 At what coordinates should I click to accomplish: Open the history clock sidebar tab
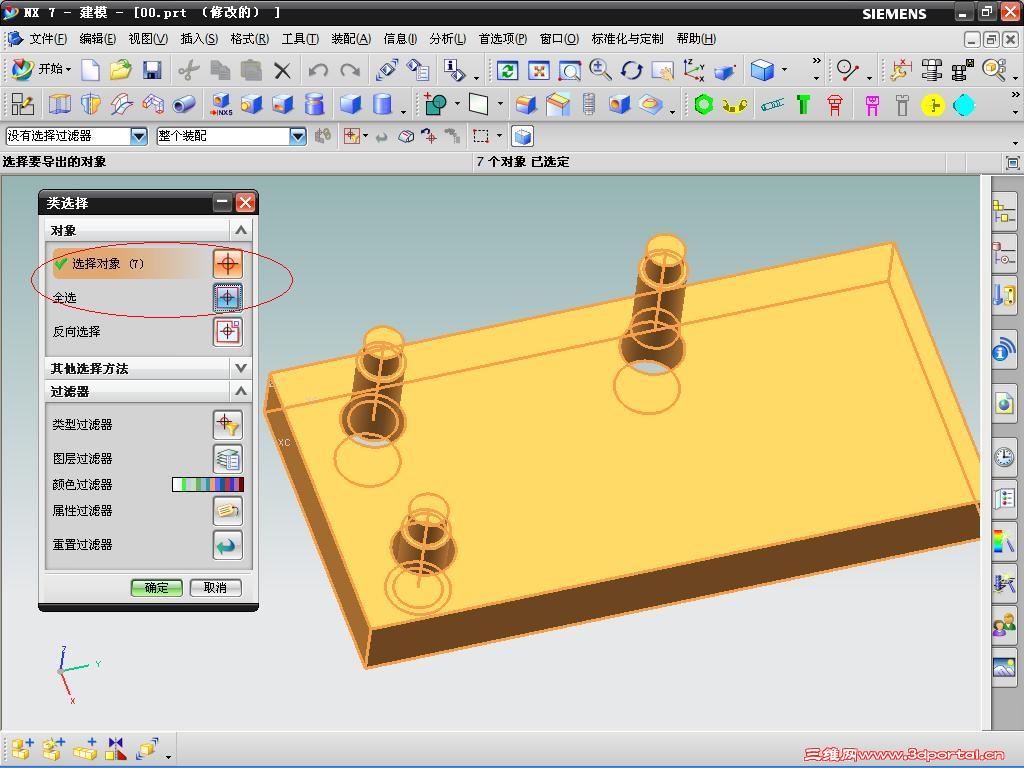(x=1004, y=456)
